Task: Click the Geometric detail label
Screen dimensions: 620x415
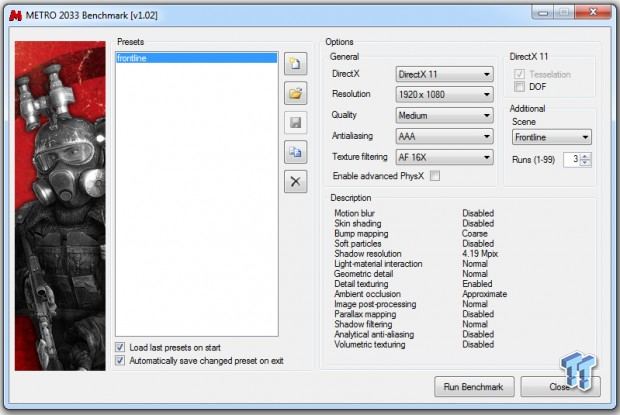Action: [363, 274]
